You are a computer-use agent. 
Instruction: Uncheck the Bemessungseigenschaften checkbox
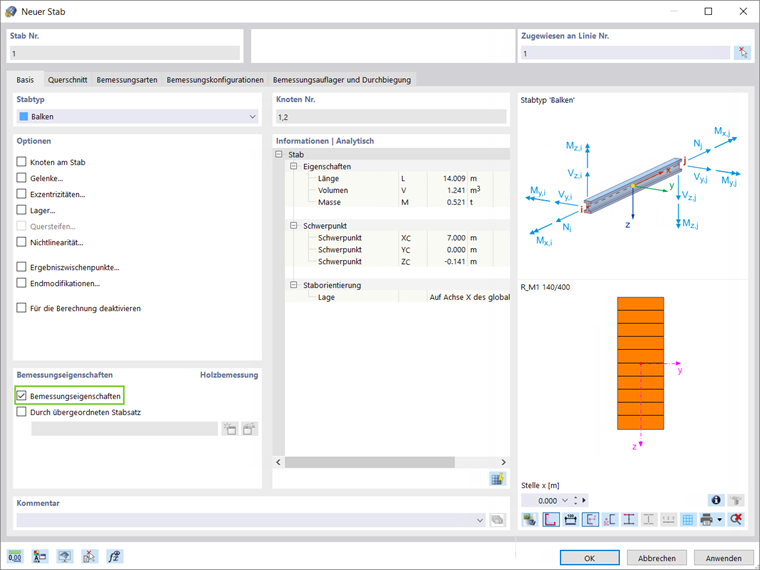click(x=21, y=396)
